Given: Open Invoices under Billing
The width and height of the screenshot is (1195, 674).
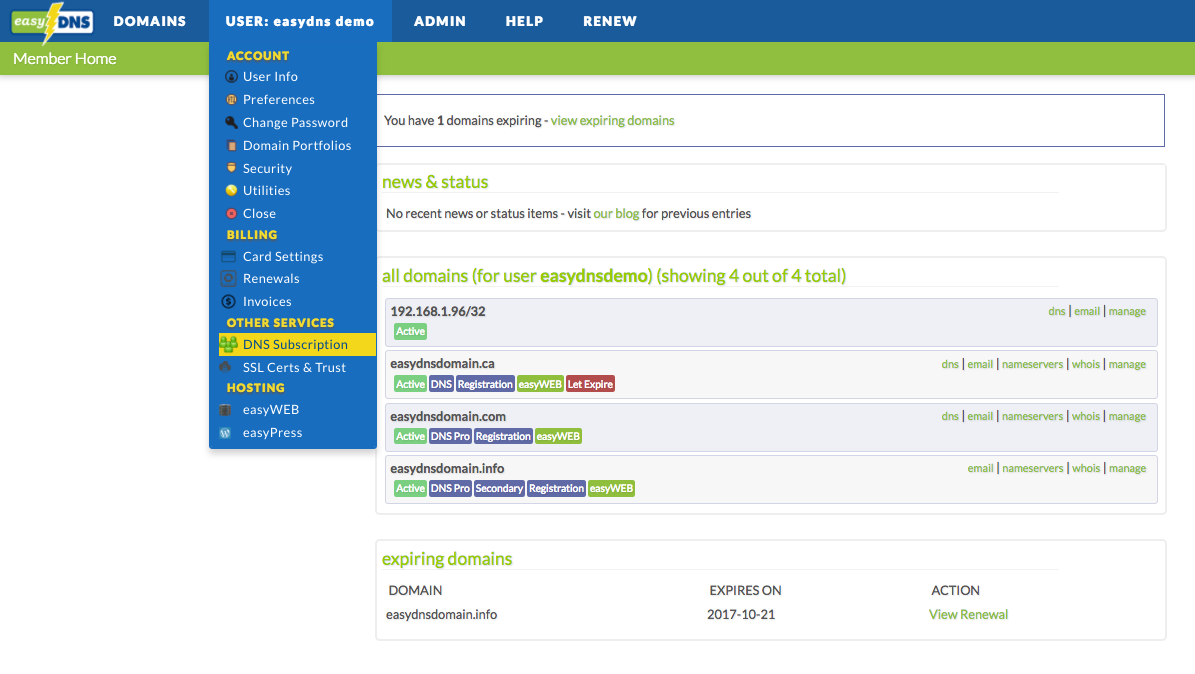Looking at the screenshot, I should (x=267, y=302).
